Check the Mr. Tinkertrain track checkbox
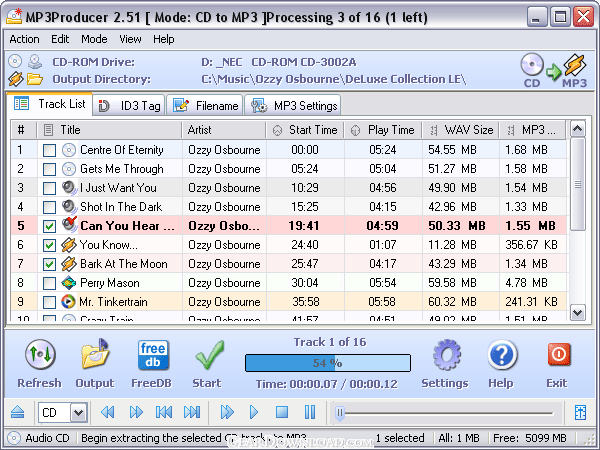This screenshot has height=450, width=600. pyautogui.click(x=49, y=302)
